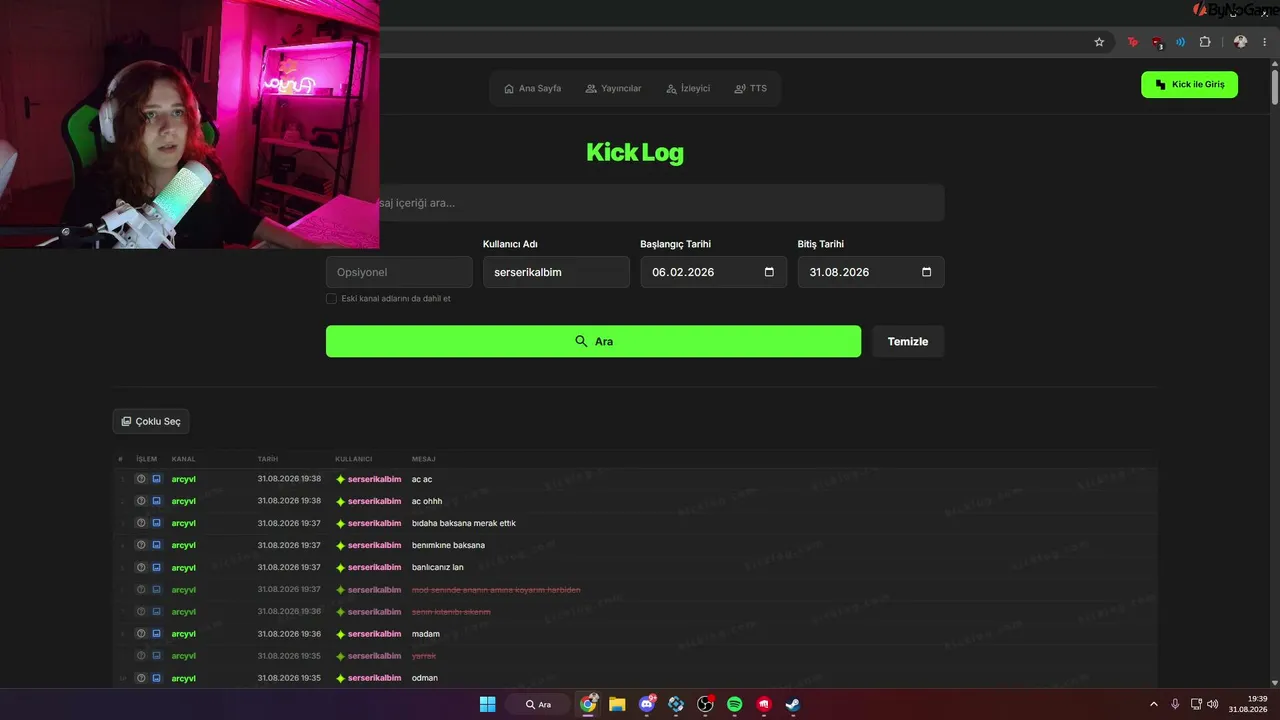This screenshot has height=720, width=1280.
Task: Click the blue image icon on the "madam" row
Action: point(156,634)
